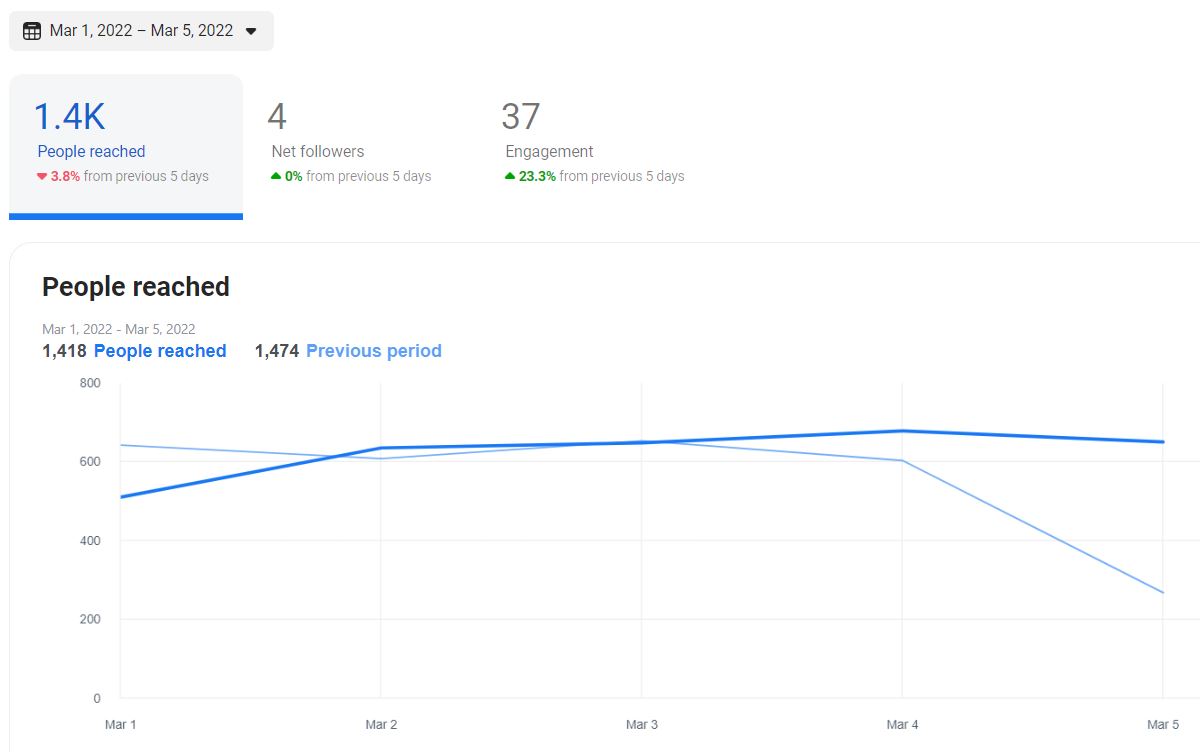Screen dimensions: 1200x752
Task: Open the Mar 1, 2022 – Mar 5, 2022 selector
Action: coord(141,31)
